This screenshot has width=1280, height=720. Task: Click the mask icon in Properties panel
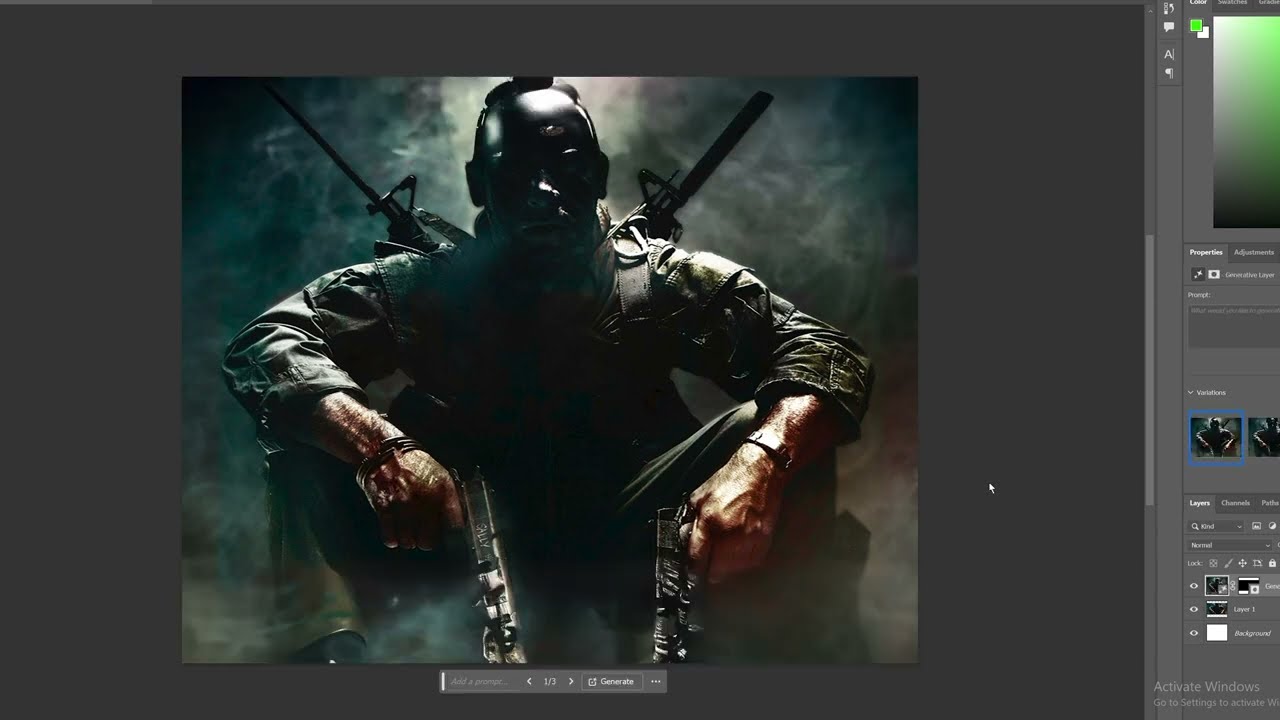pos(1214,274)
